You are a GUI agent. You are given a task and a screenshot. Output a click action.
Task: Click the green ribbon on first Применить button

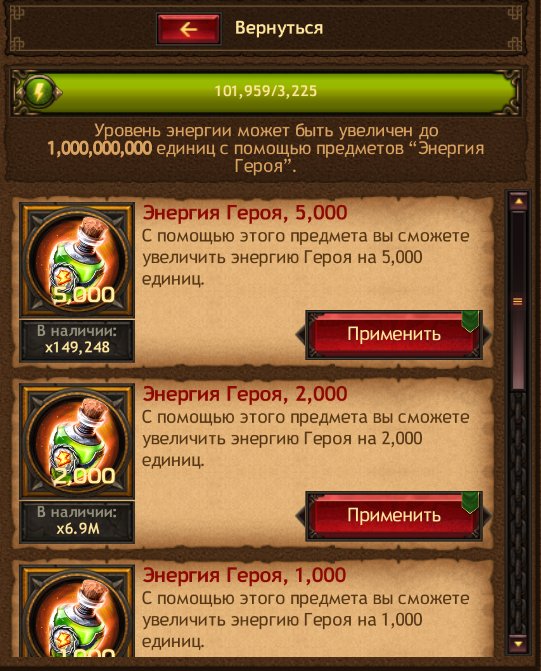tap(470, 321)
